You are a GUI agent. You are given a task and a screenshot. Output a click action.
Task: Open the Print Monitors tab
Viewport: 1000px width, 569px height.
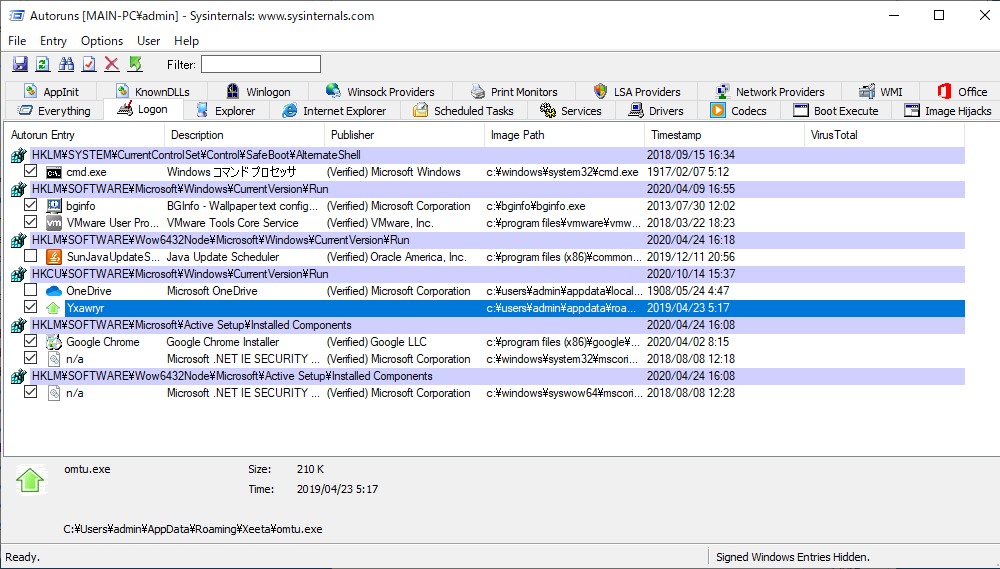pyautogui.click(x=514, y=92)
